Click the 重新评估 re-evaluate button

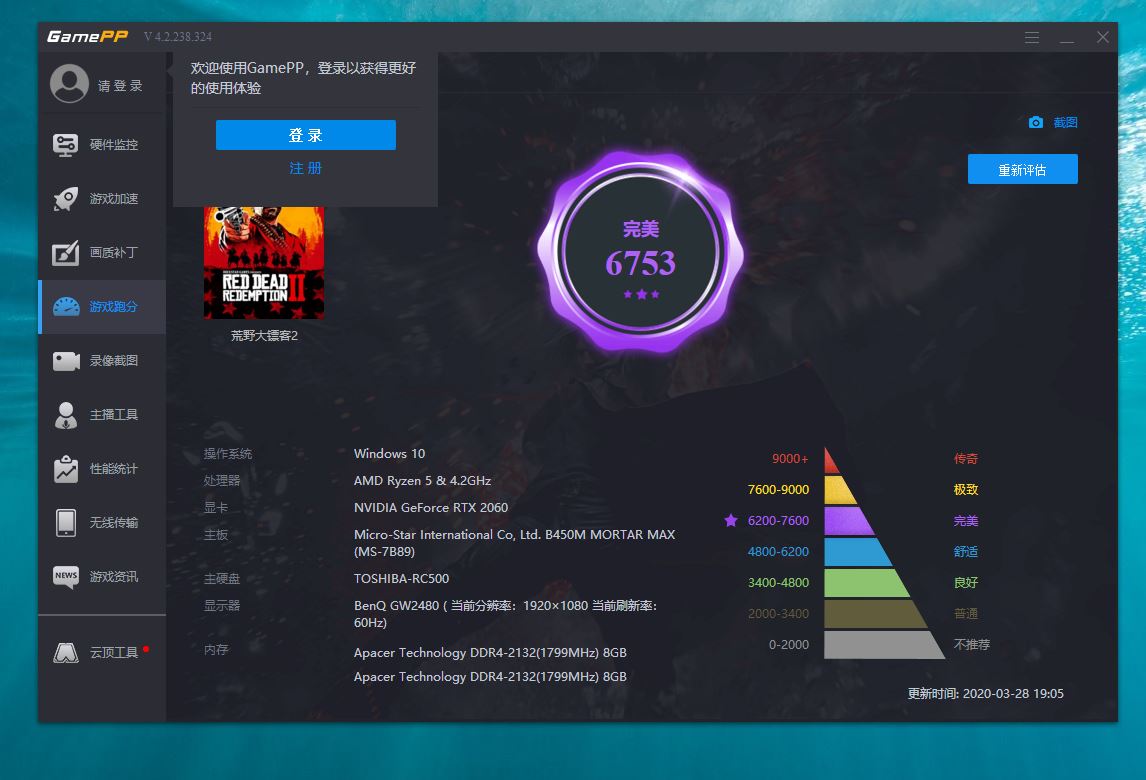click(1022, 170)
